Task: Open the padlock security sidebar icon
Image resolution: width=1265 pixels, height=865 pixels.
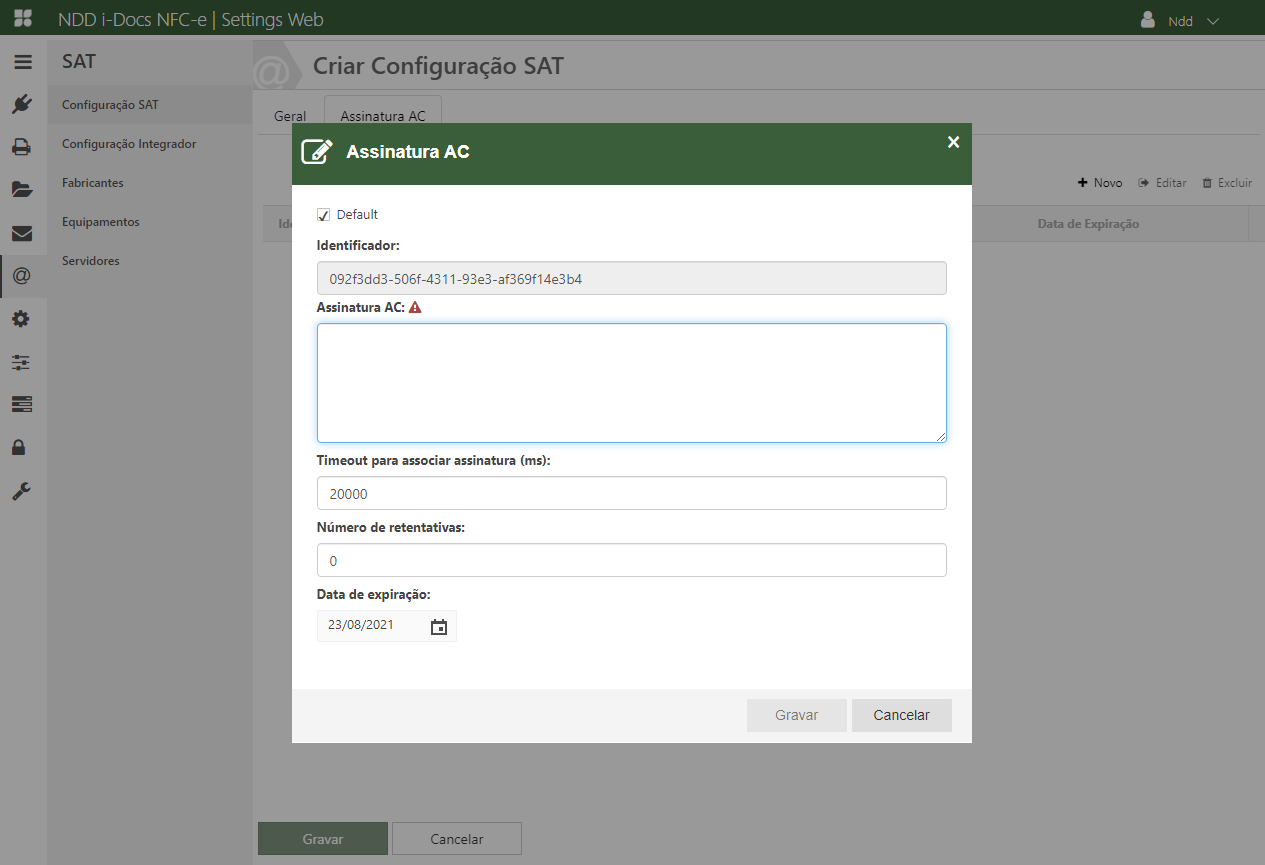Action: (x=18, y=447)
